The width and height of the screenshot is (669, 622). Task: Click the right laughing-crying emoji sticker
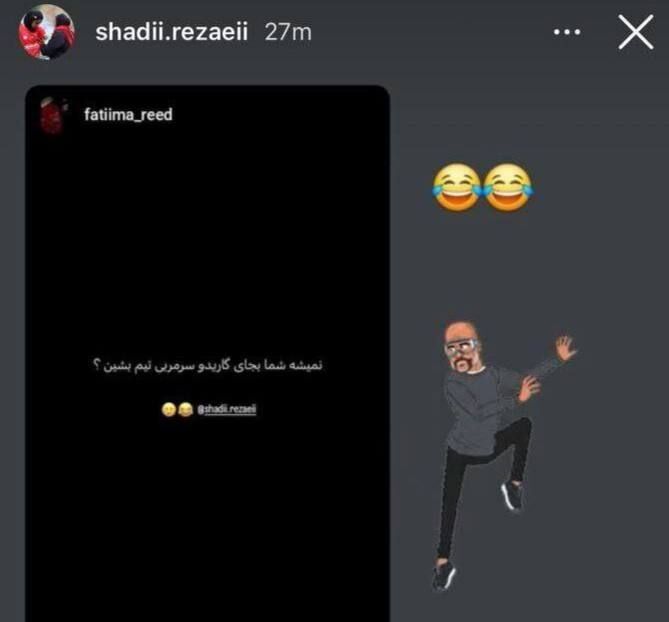(x=508, y=187)
